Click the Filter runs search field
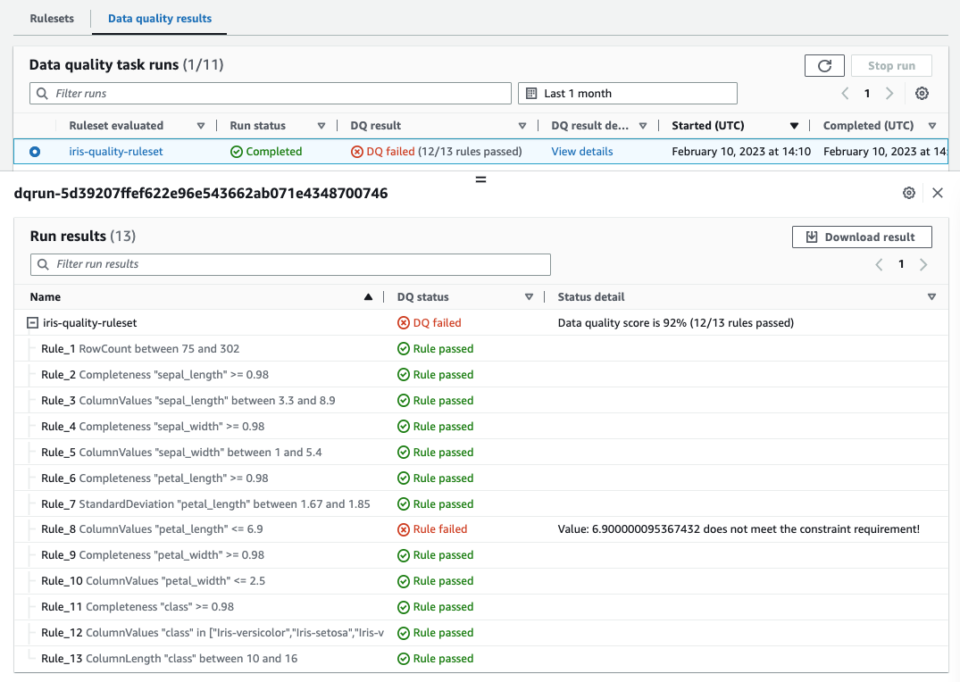The width and height of the screenshot is (960, 682). click(270, 93)
